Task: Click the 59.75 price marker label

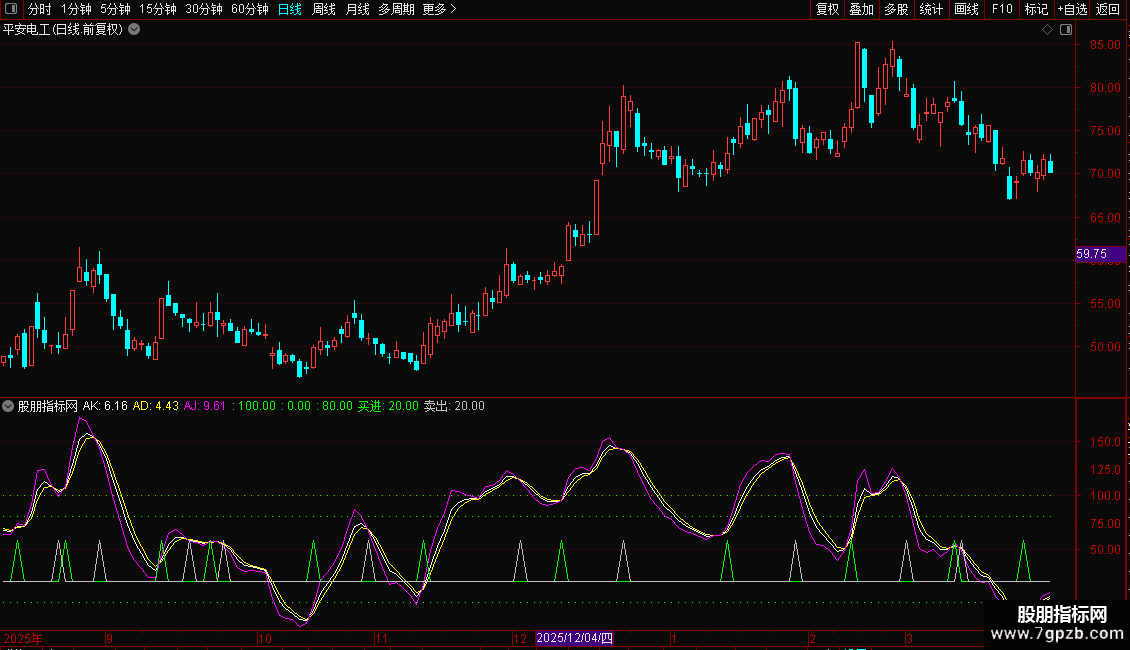Action: coord(1100,254)
